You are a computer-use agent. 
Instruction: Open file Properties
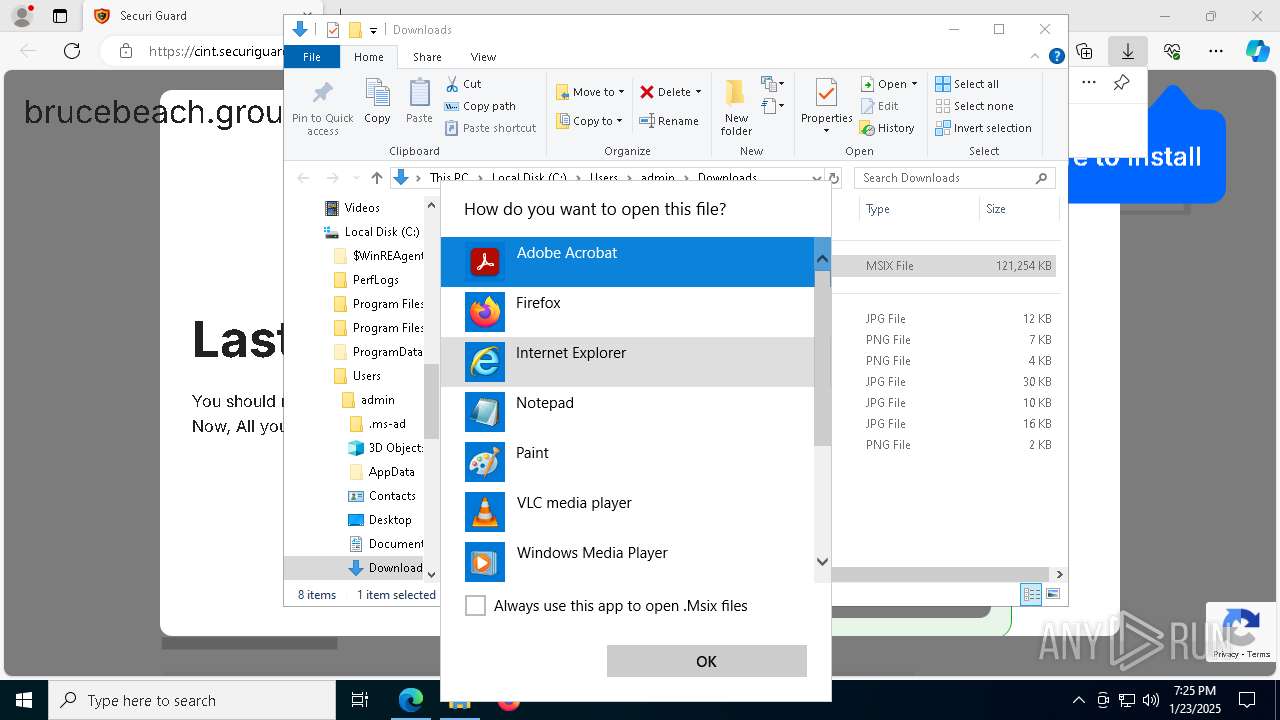(x=826, y=107)
